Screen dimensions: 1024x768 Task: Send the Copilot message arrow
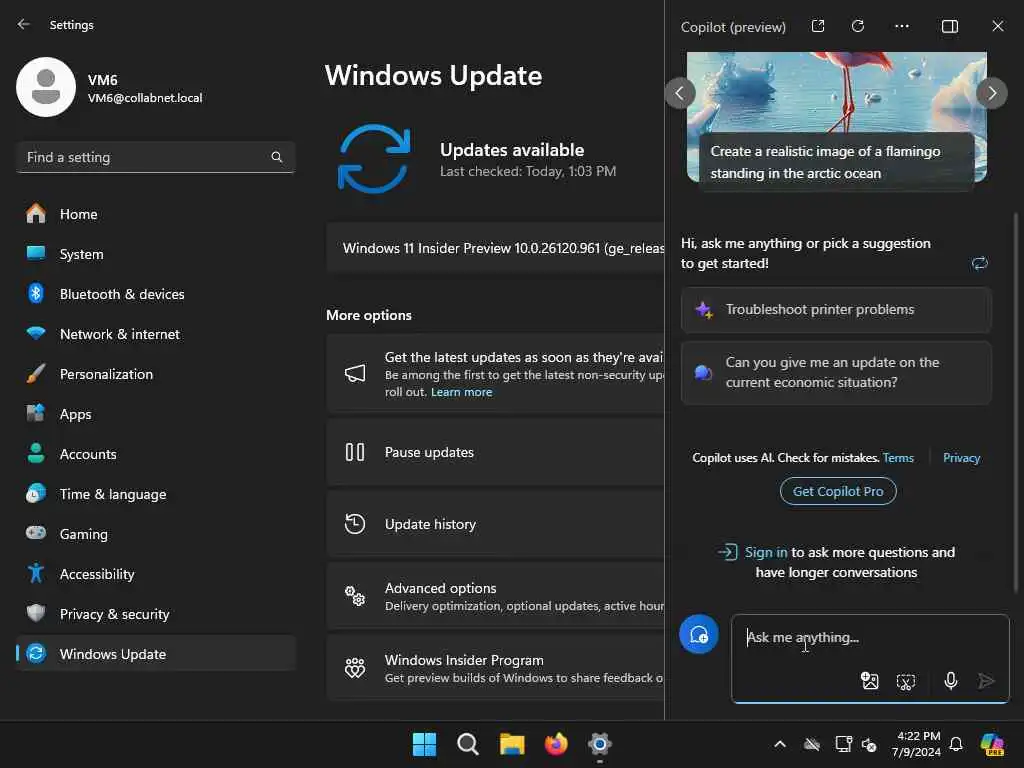pyautogui.click(x=986, y=681)
